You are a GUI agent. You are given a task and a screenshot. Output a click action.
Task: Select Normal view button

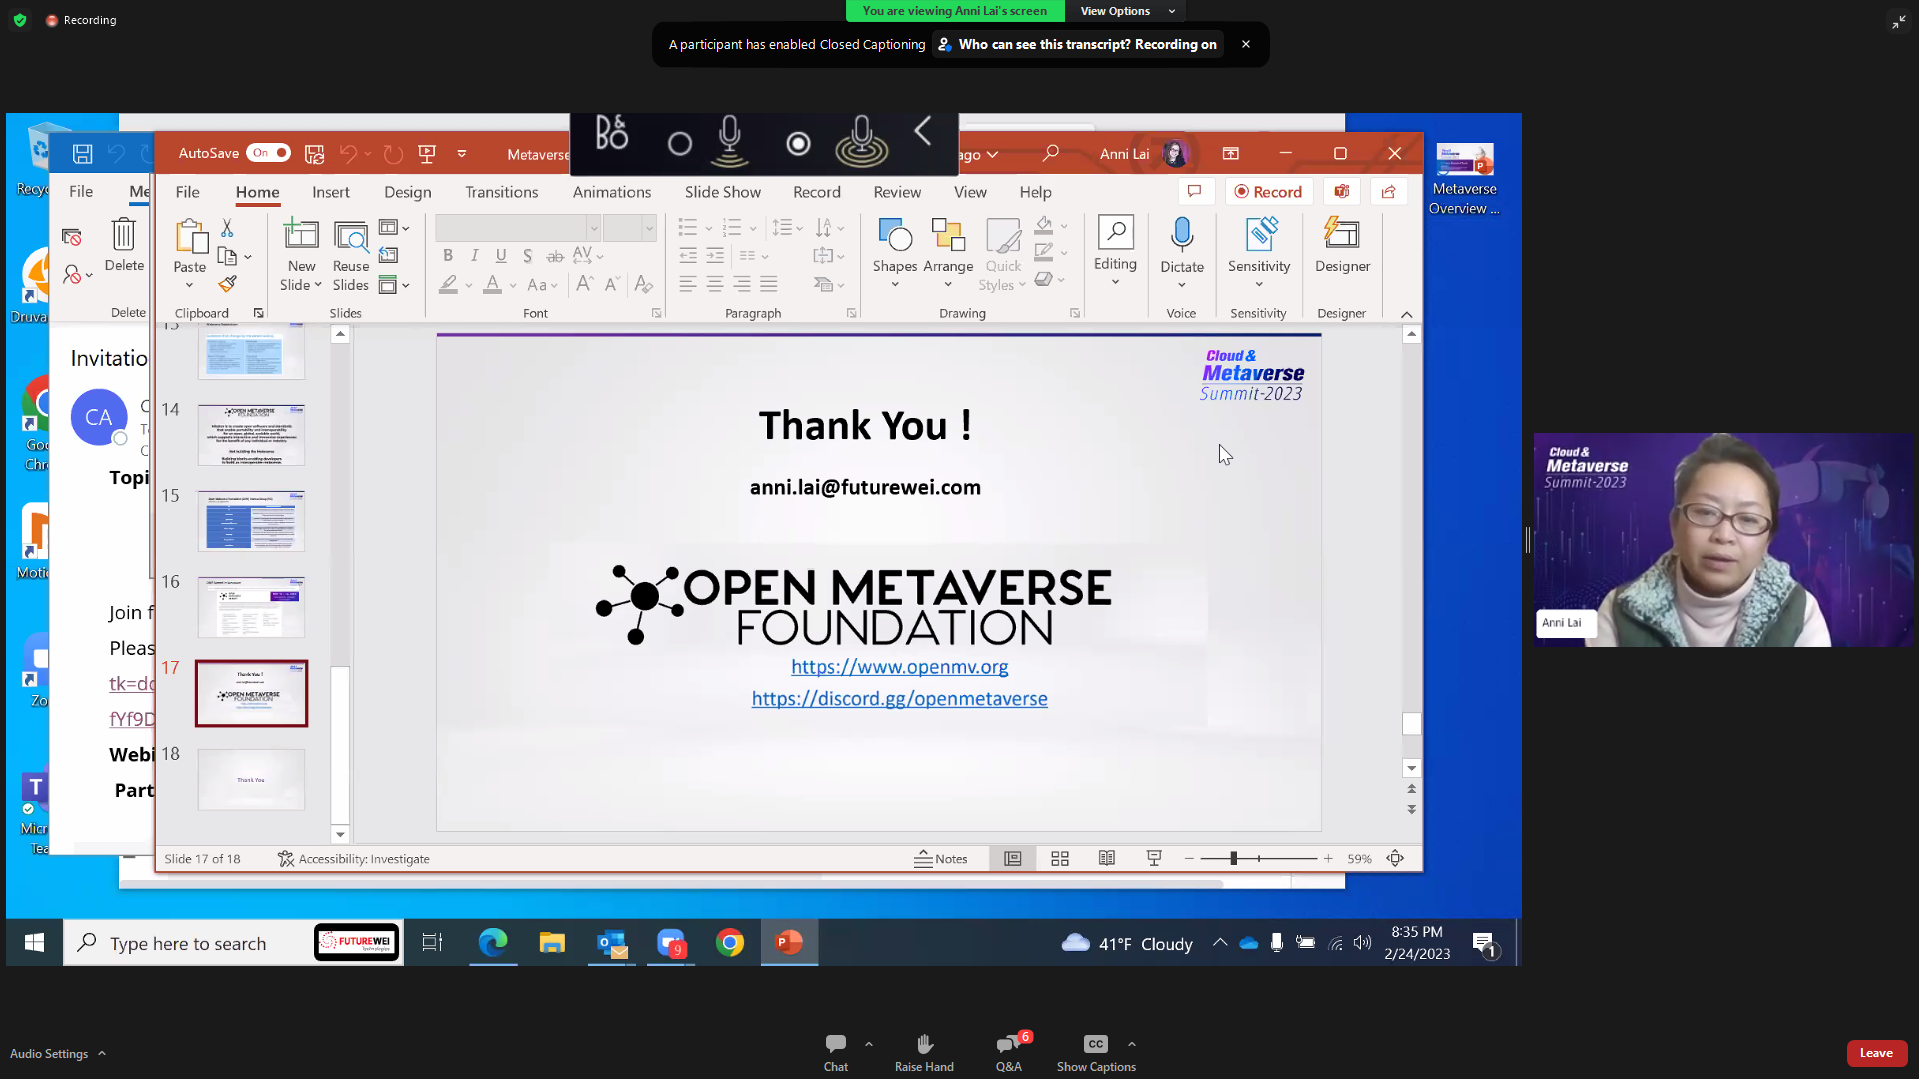click(1012, 859)
